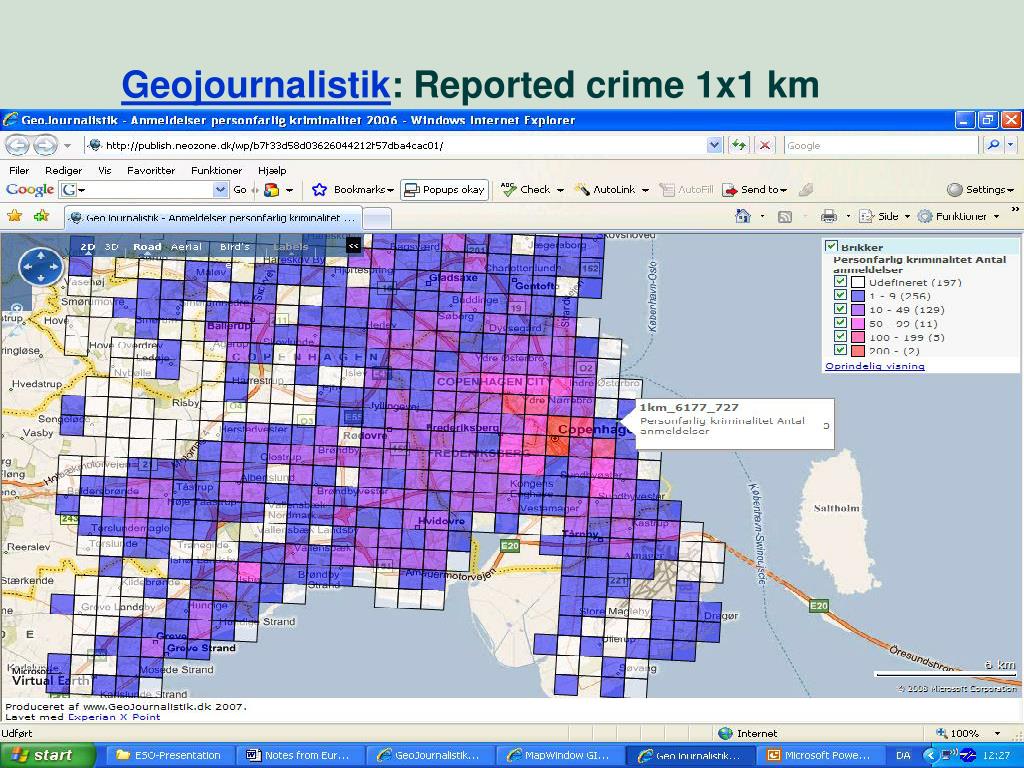
Task: Click the Stop loading red X icon
Action: (x=765, y=145)
